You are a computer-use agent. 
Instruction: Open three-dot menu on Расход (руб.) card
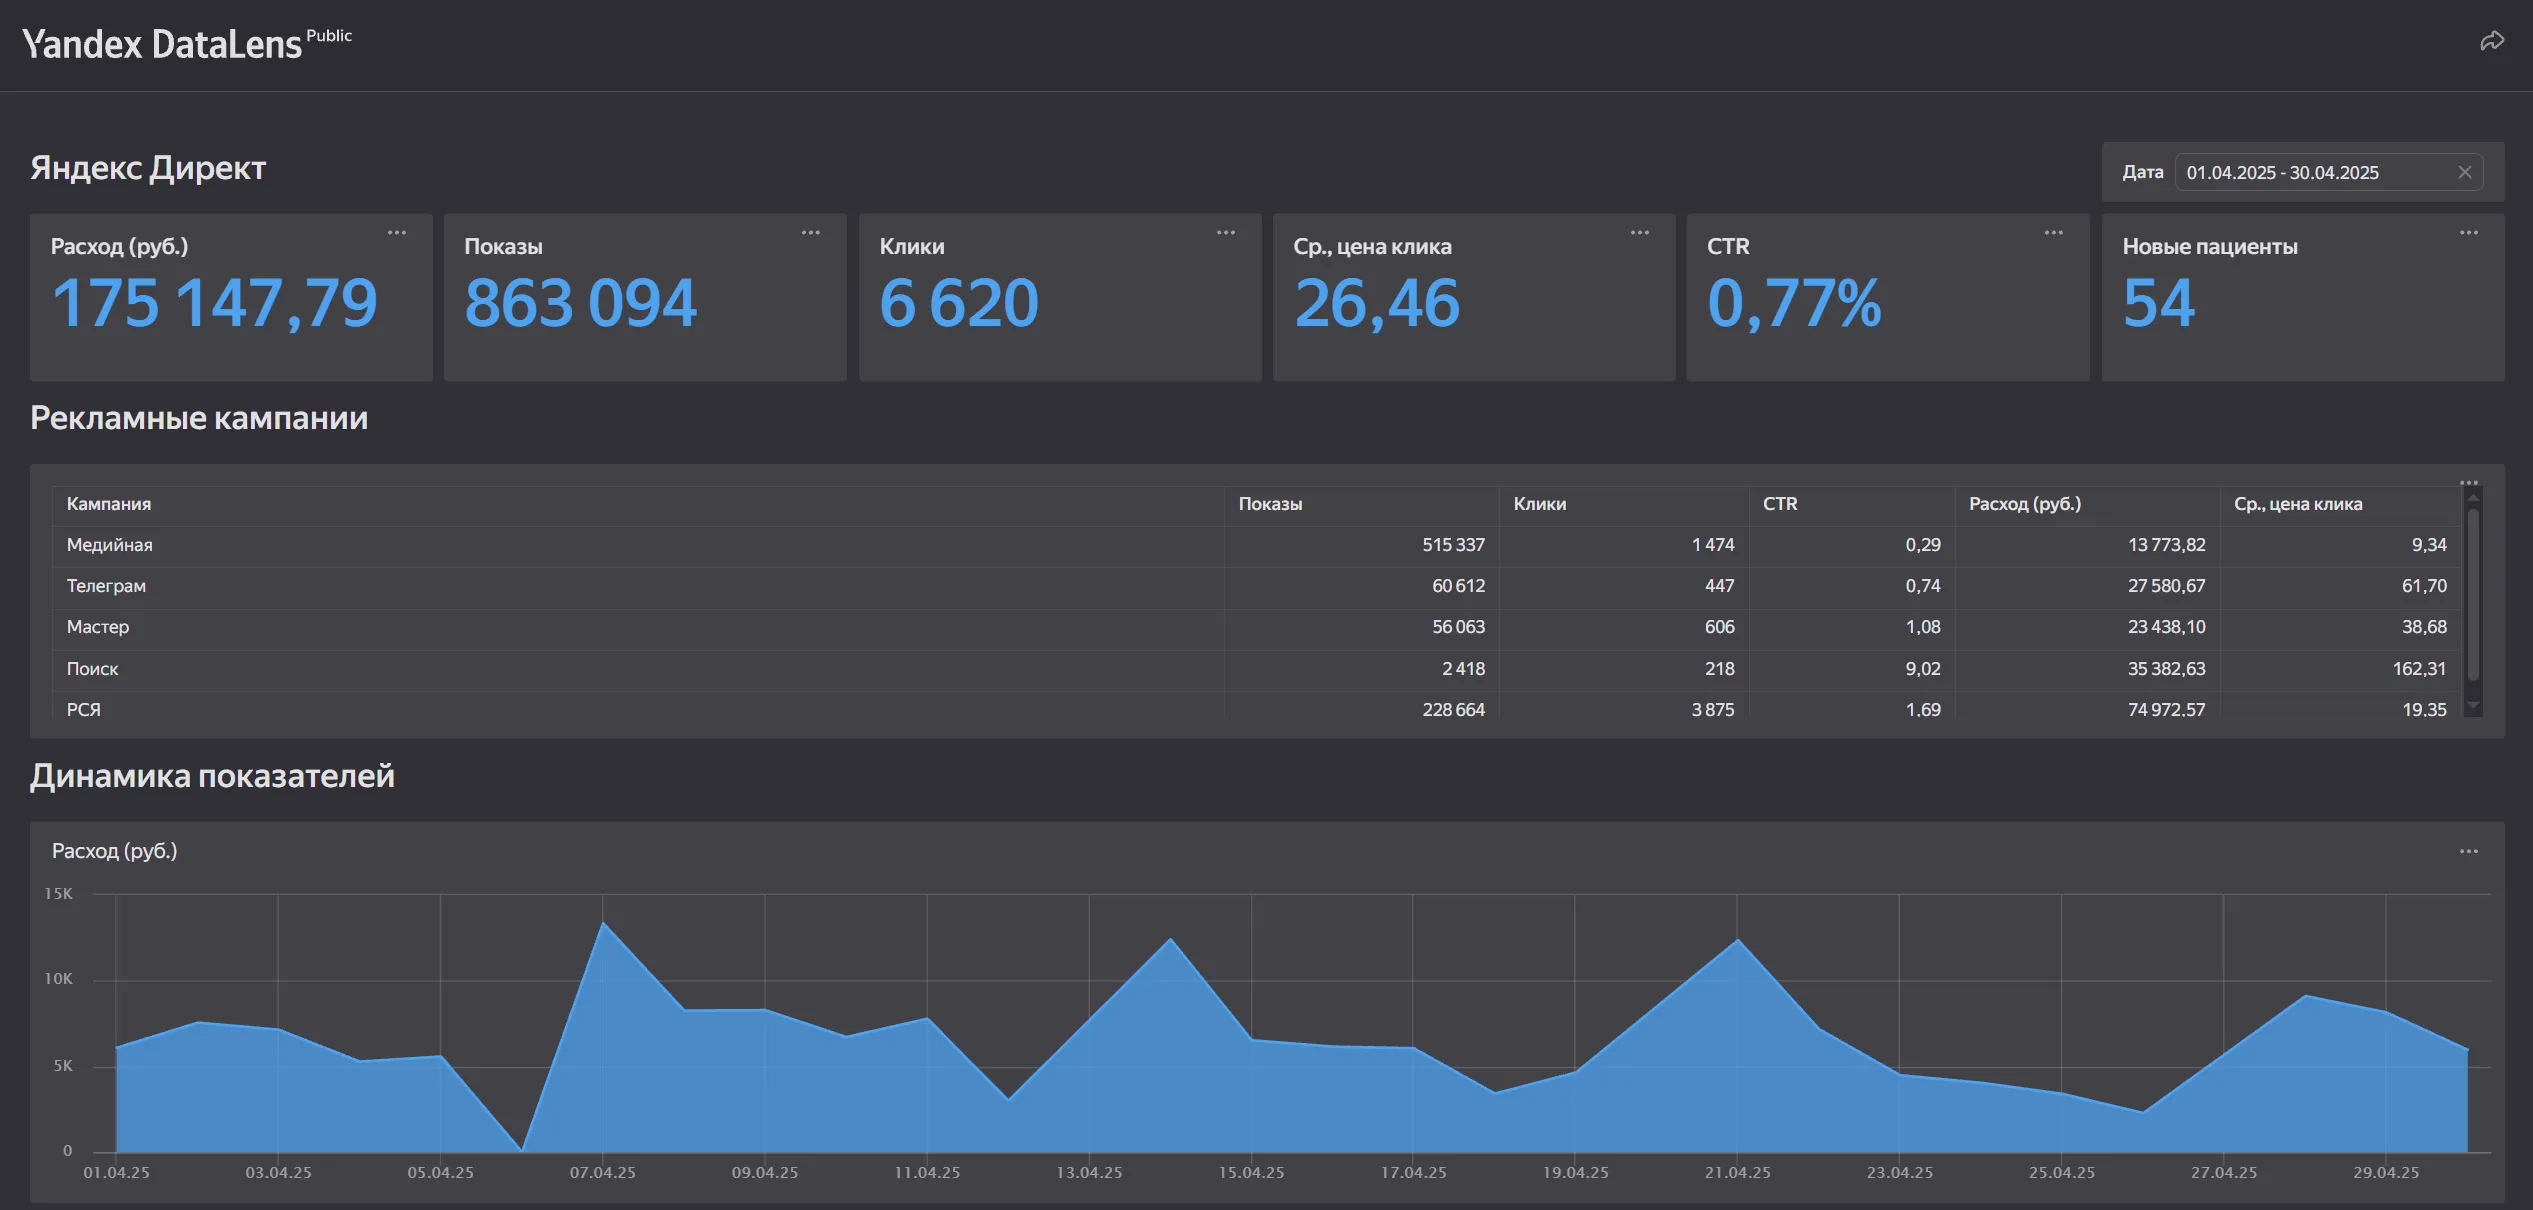397,233
